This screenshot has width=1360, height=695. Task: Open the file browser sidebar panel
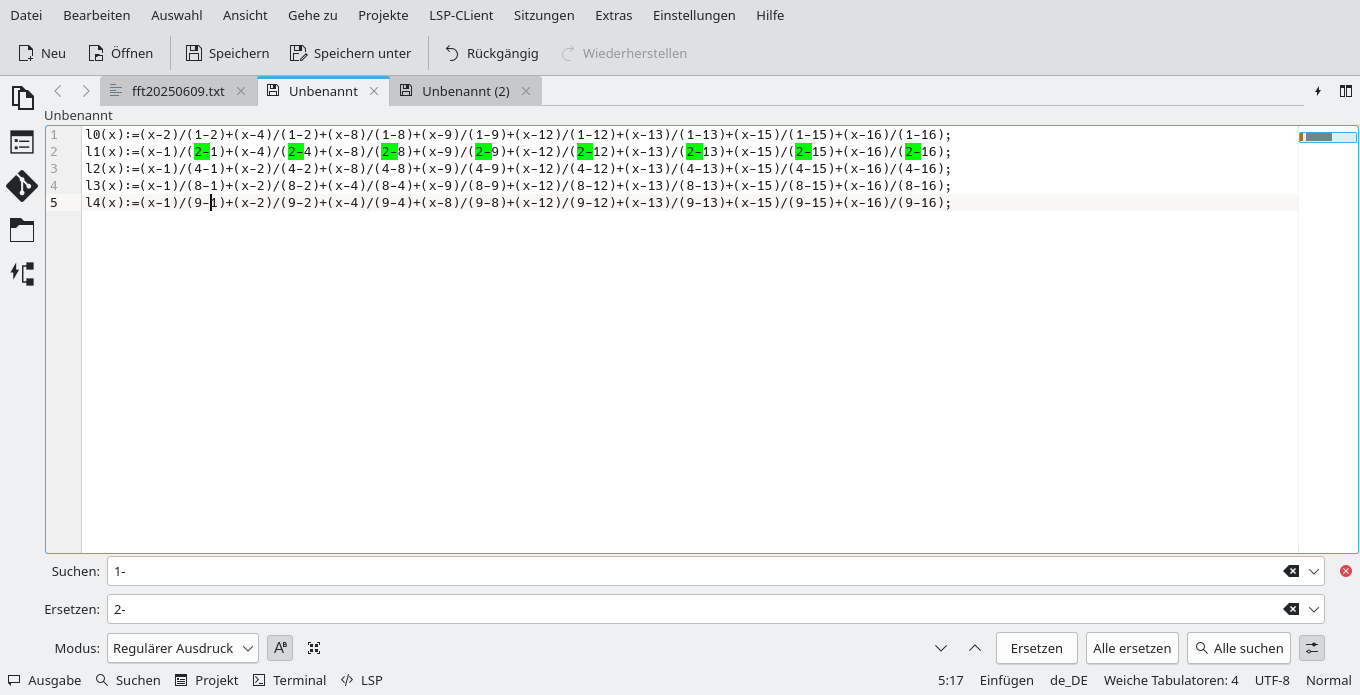click(22, 230)
